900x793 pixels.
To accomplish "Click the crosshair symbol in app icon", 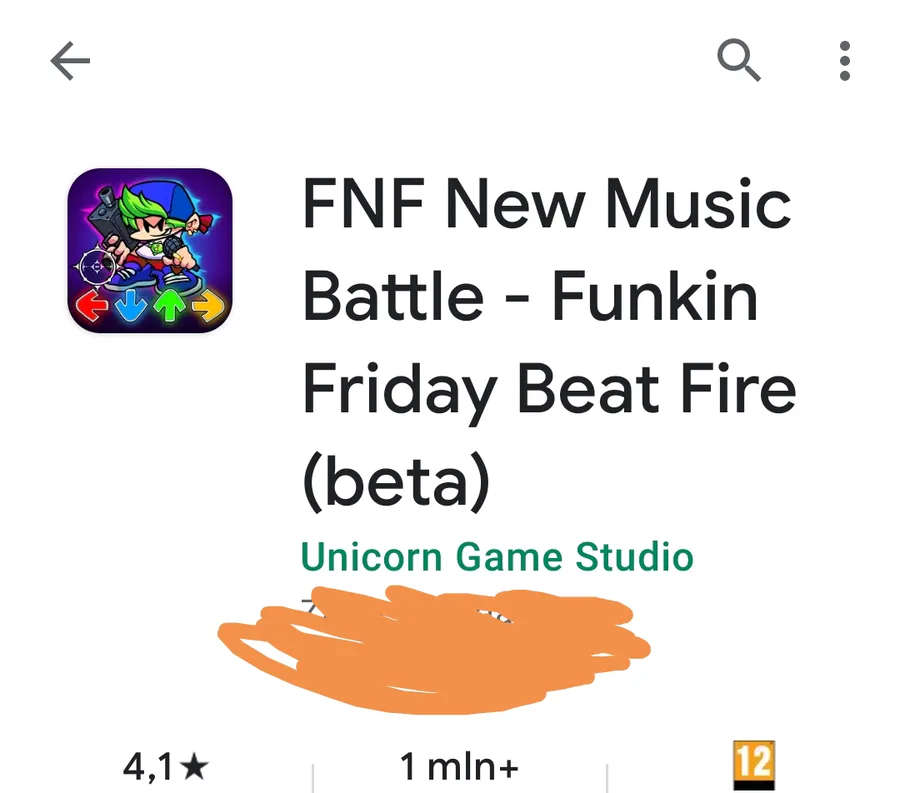I will pos(96,267).
